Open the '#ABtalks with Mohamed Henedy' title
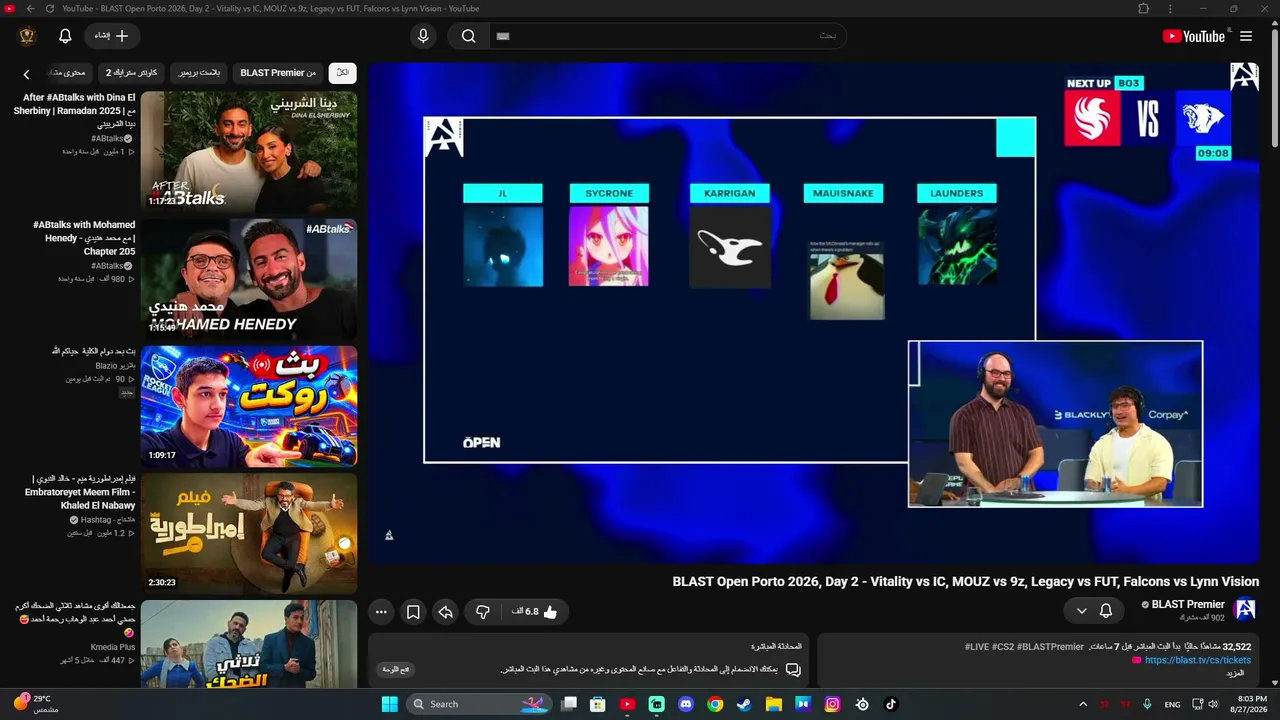The image size is (1280, 720). pyautogui.click(x=84, y=238)
